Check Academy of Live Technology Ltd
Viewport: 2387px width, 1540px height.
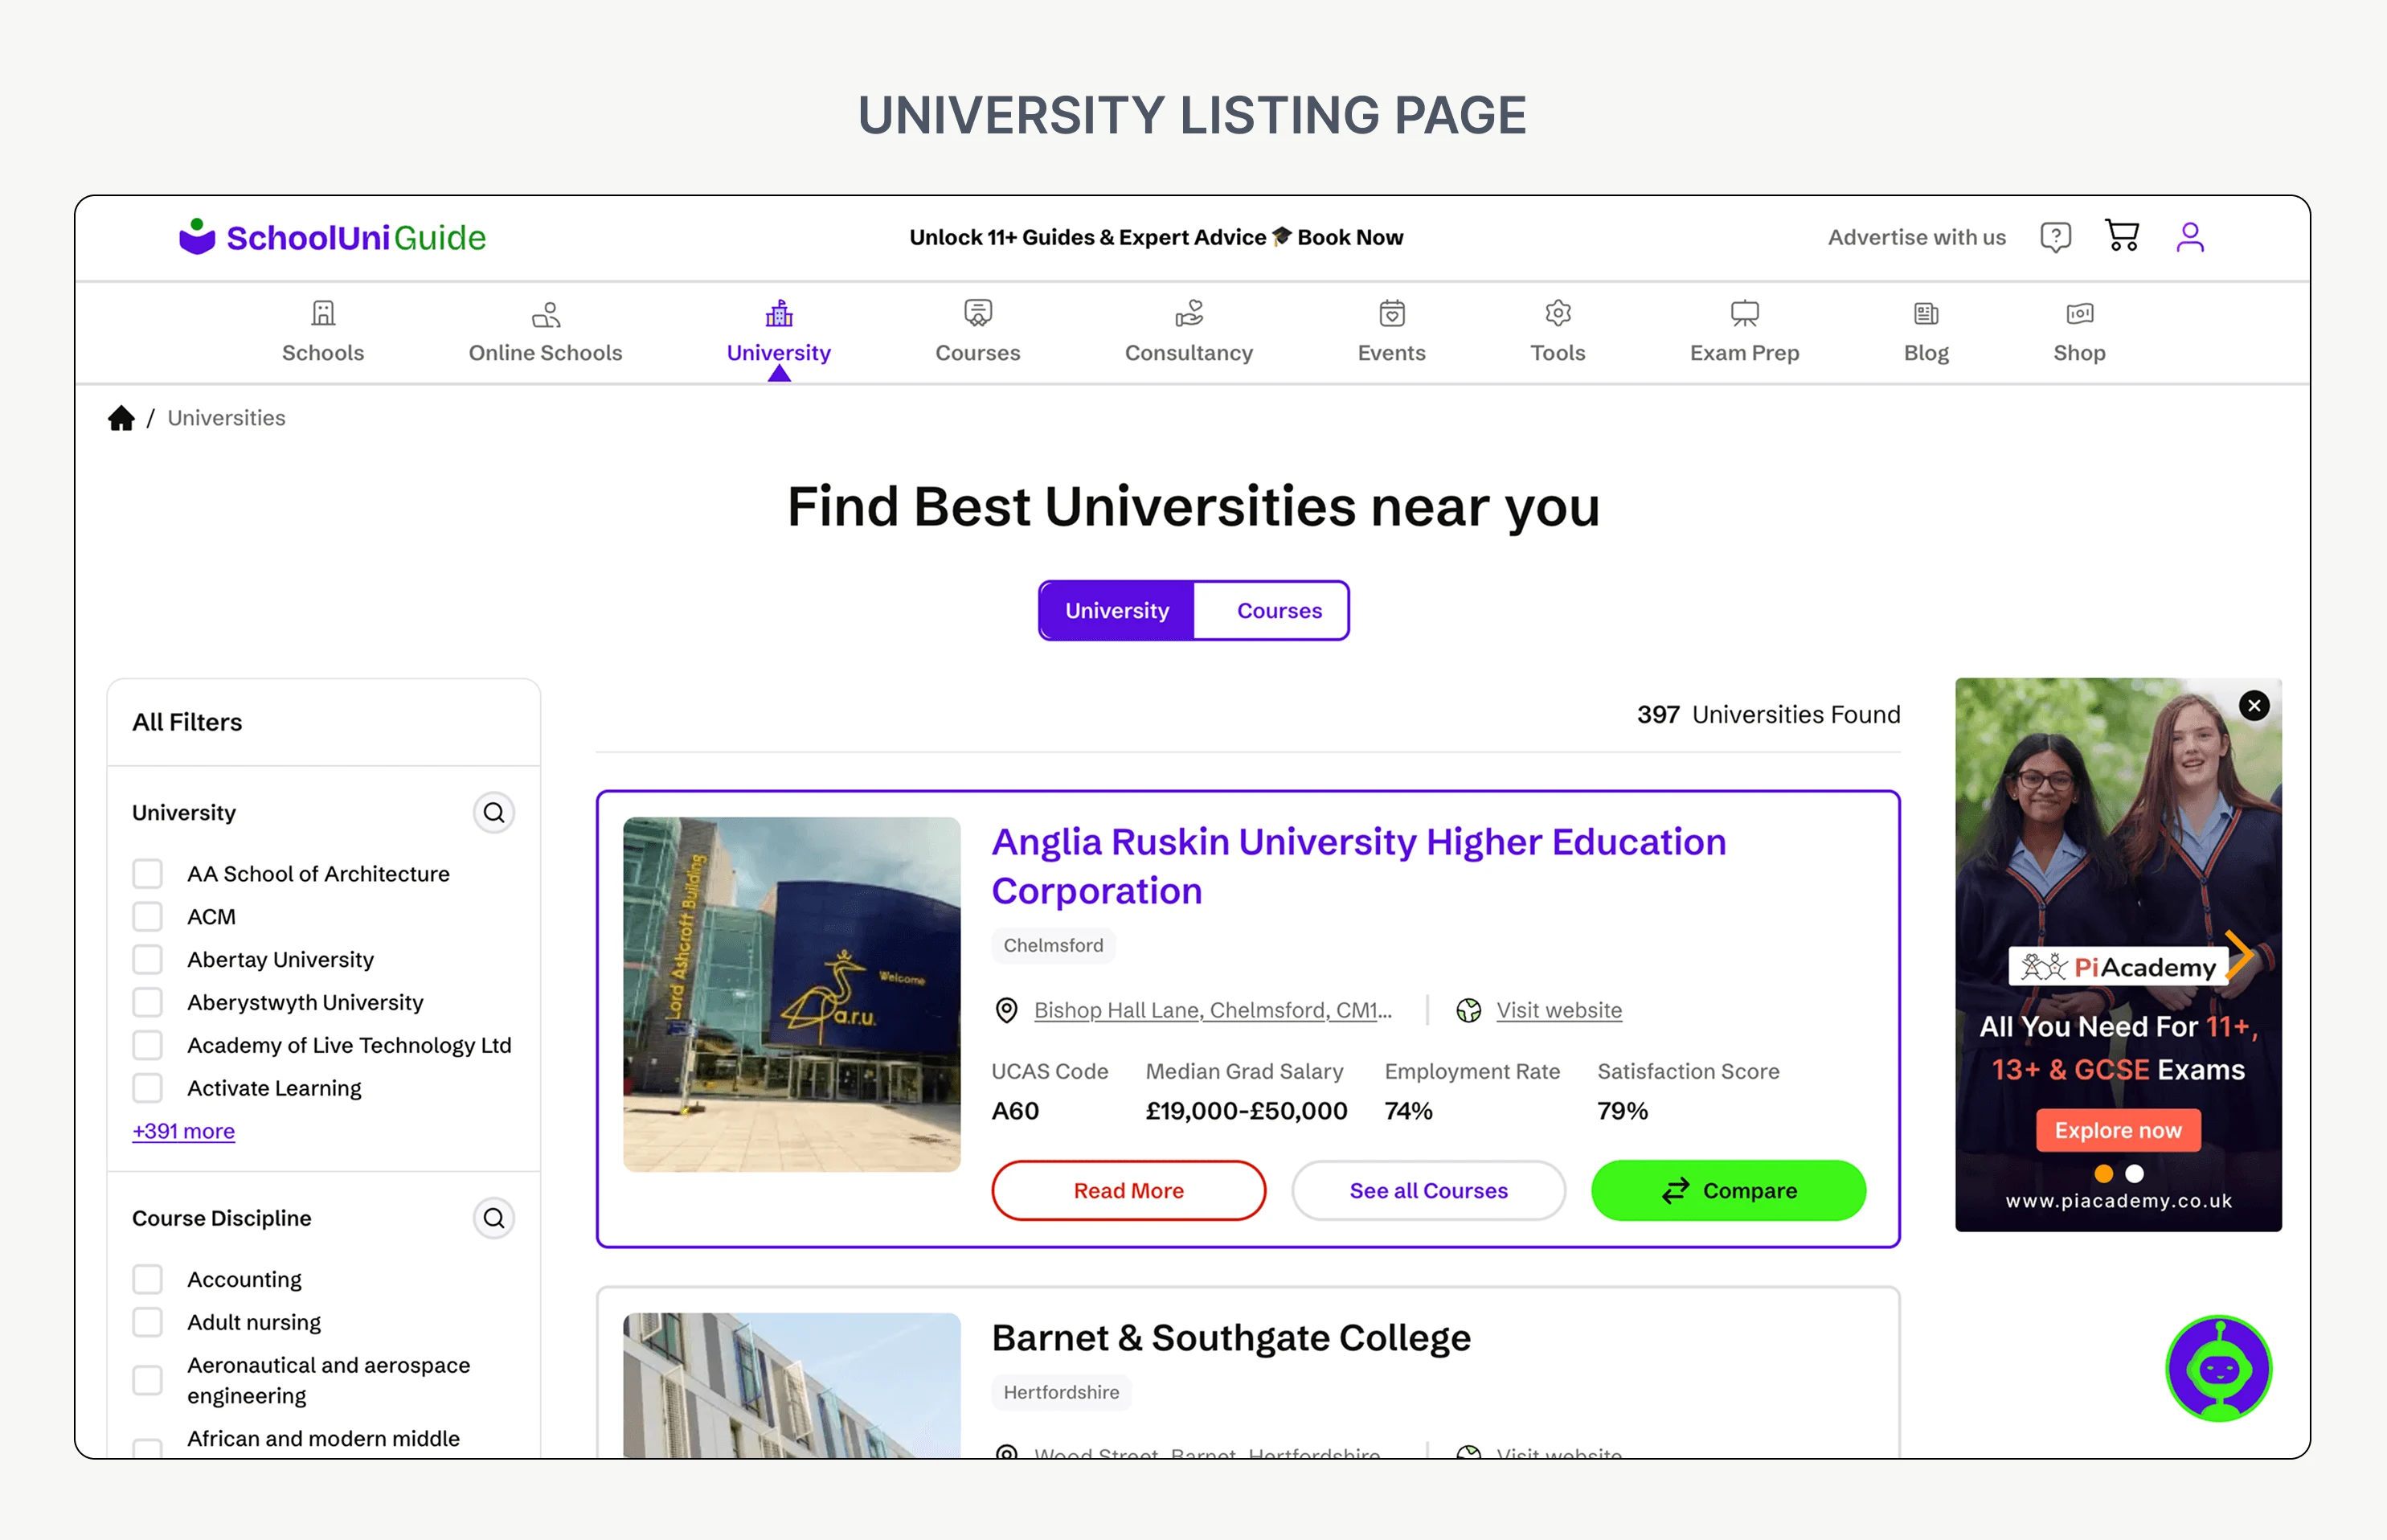148,1045
